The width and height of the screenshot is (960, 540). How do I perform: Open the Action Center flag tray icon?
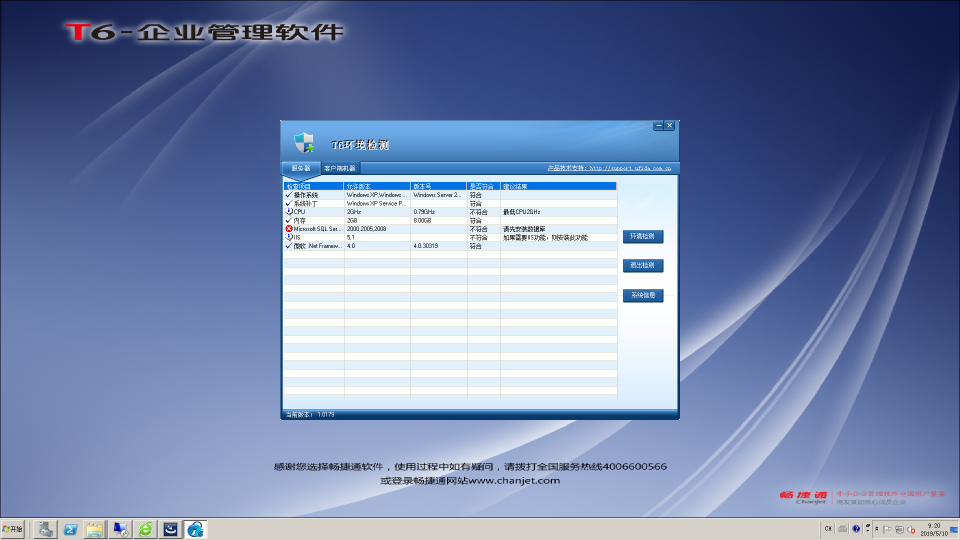pos(887,530)
